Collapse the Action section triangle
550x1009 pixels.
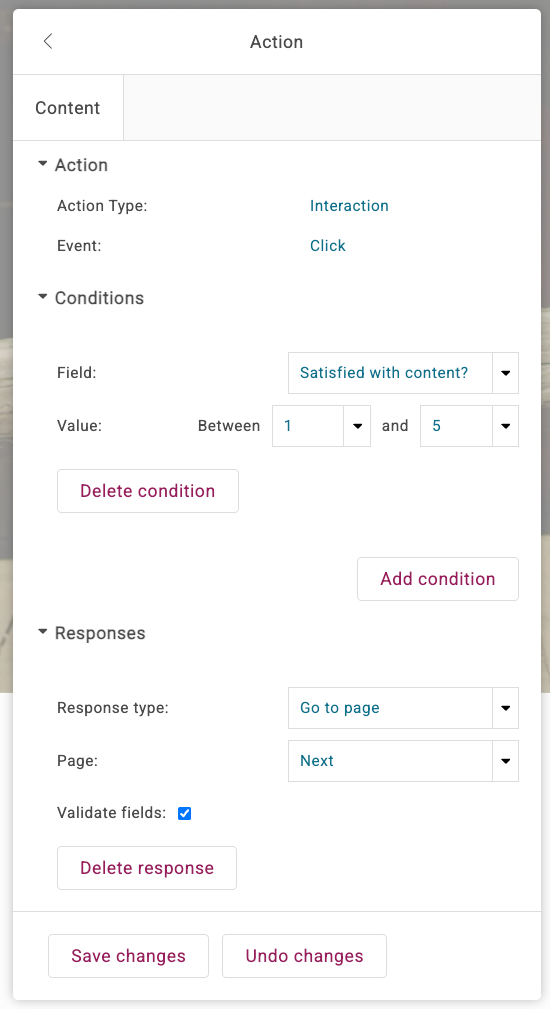(x=42, y=164)
